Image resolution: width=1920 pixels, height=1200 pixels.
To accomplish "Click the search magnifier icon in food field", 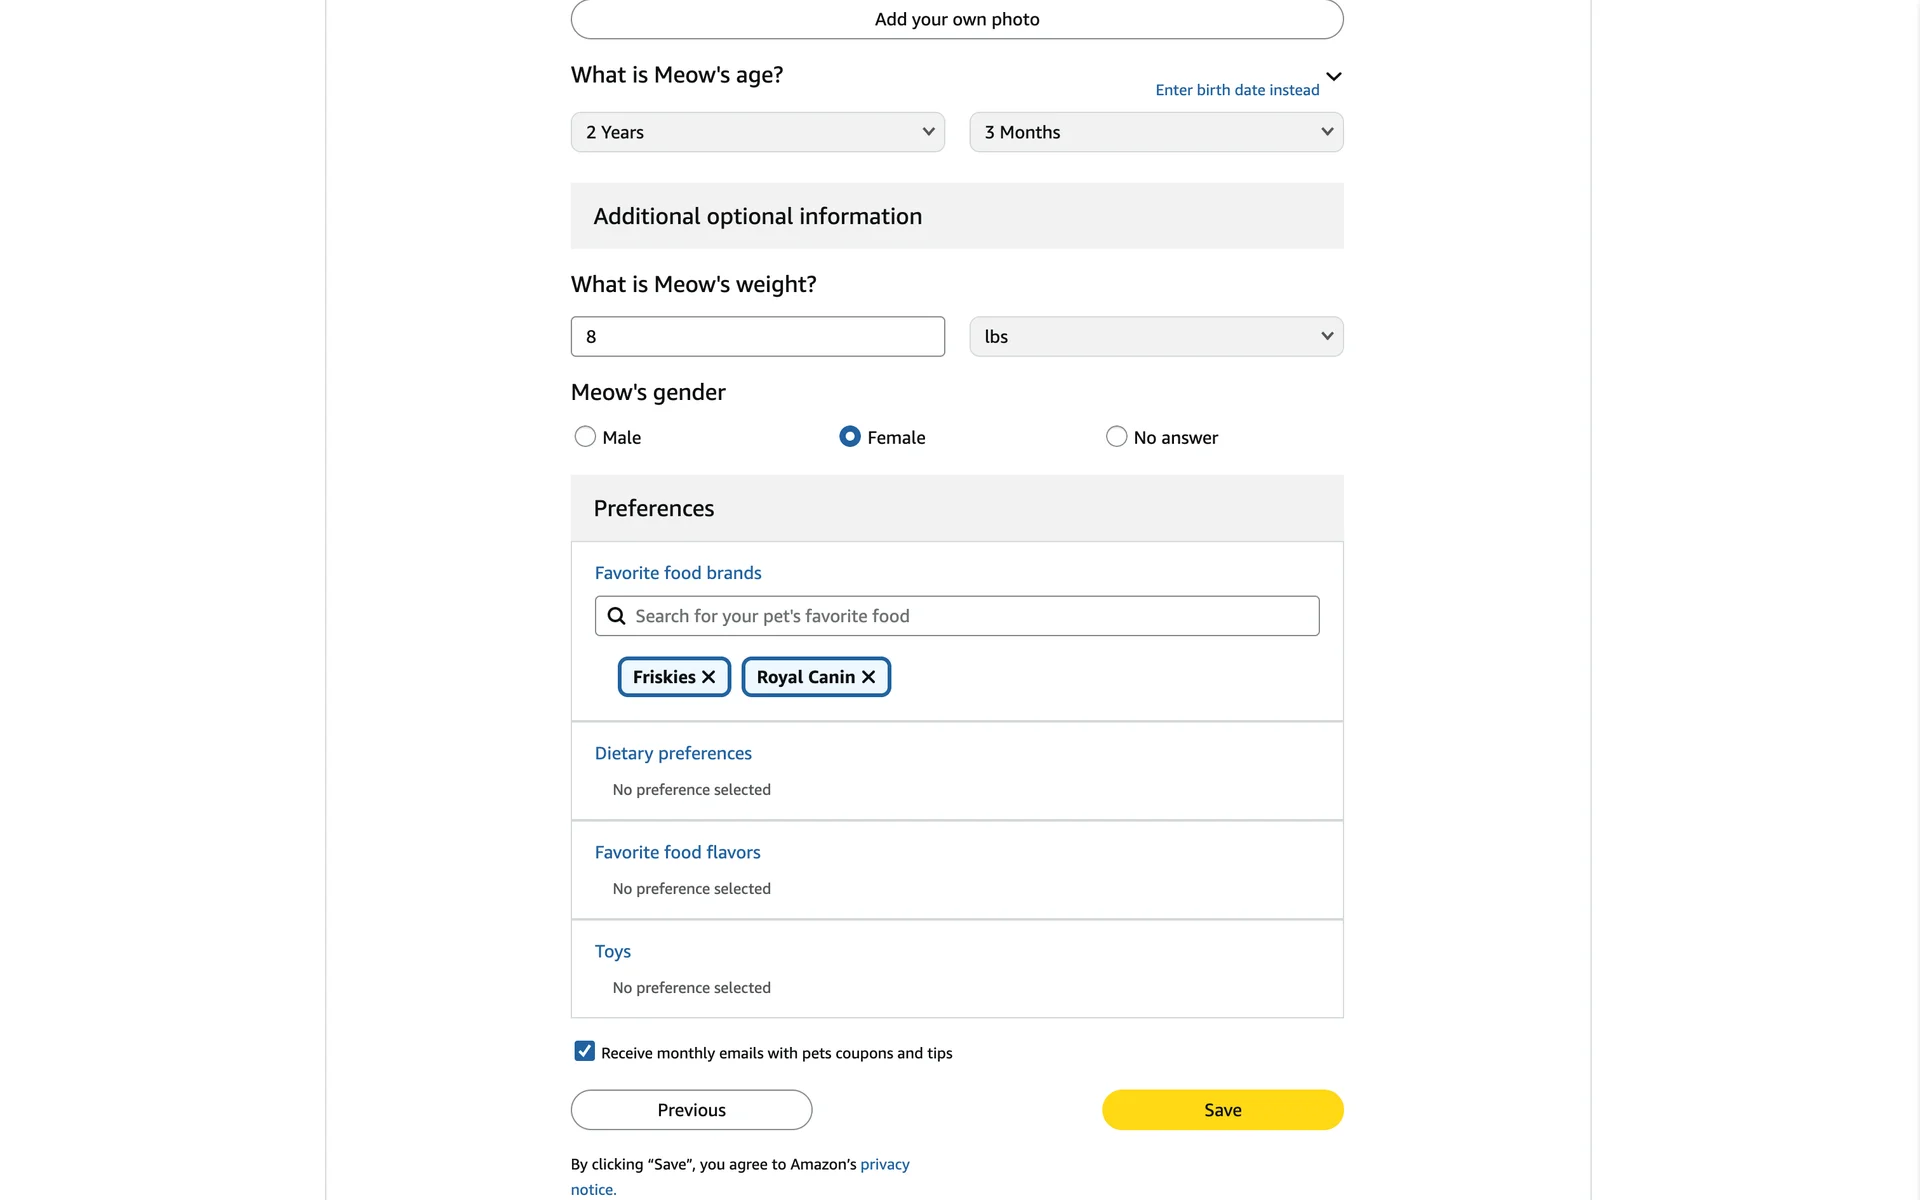I will (x=617, y=616).
